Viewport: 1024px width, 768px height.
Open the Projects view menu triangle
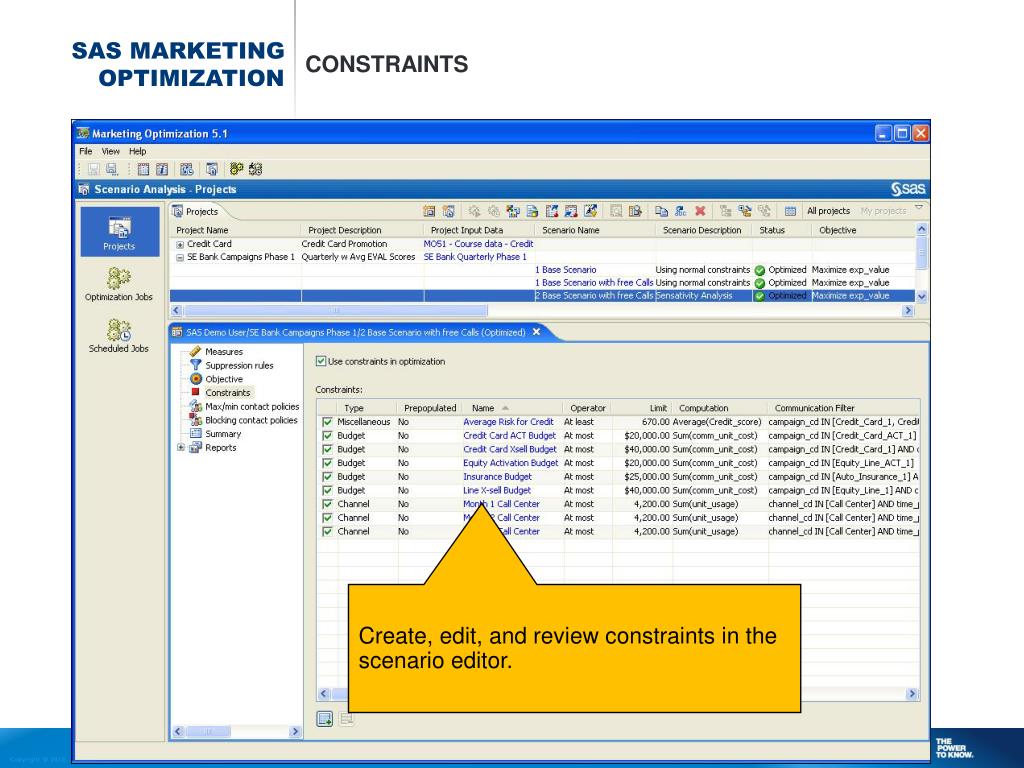(x=919, y=208)
